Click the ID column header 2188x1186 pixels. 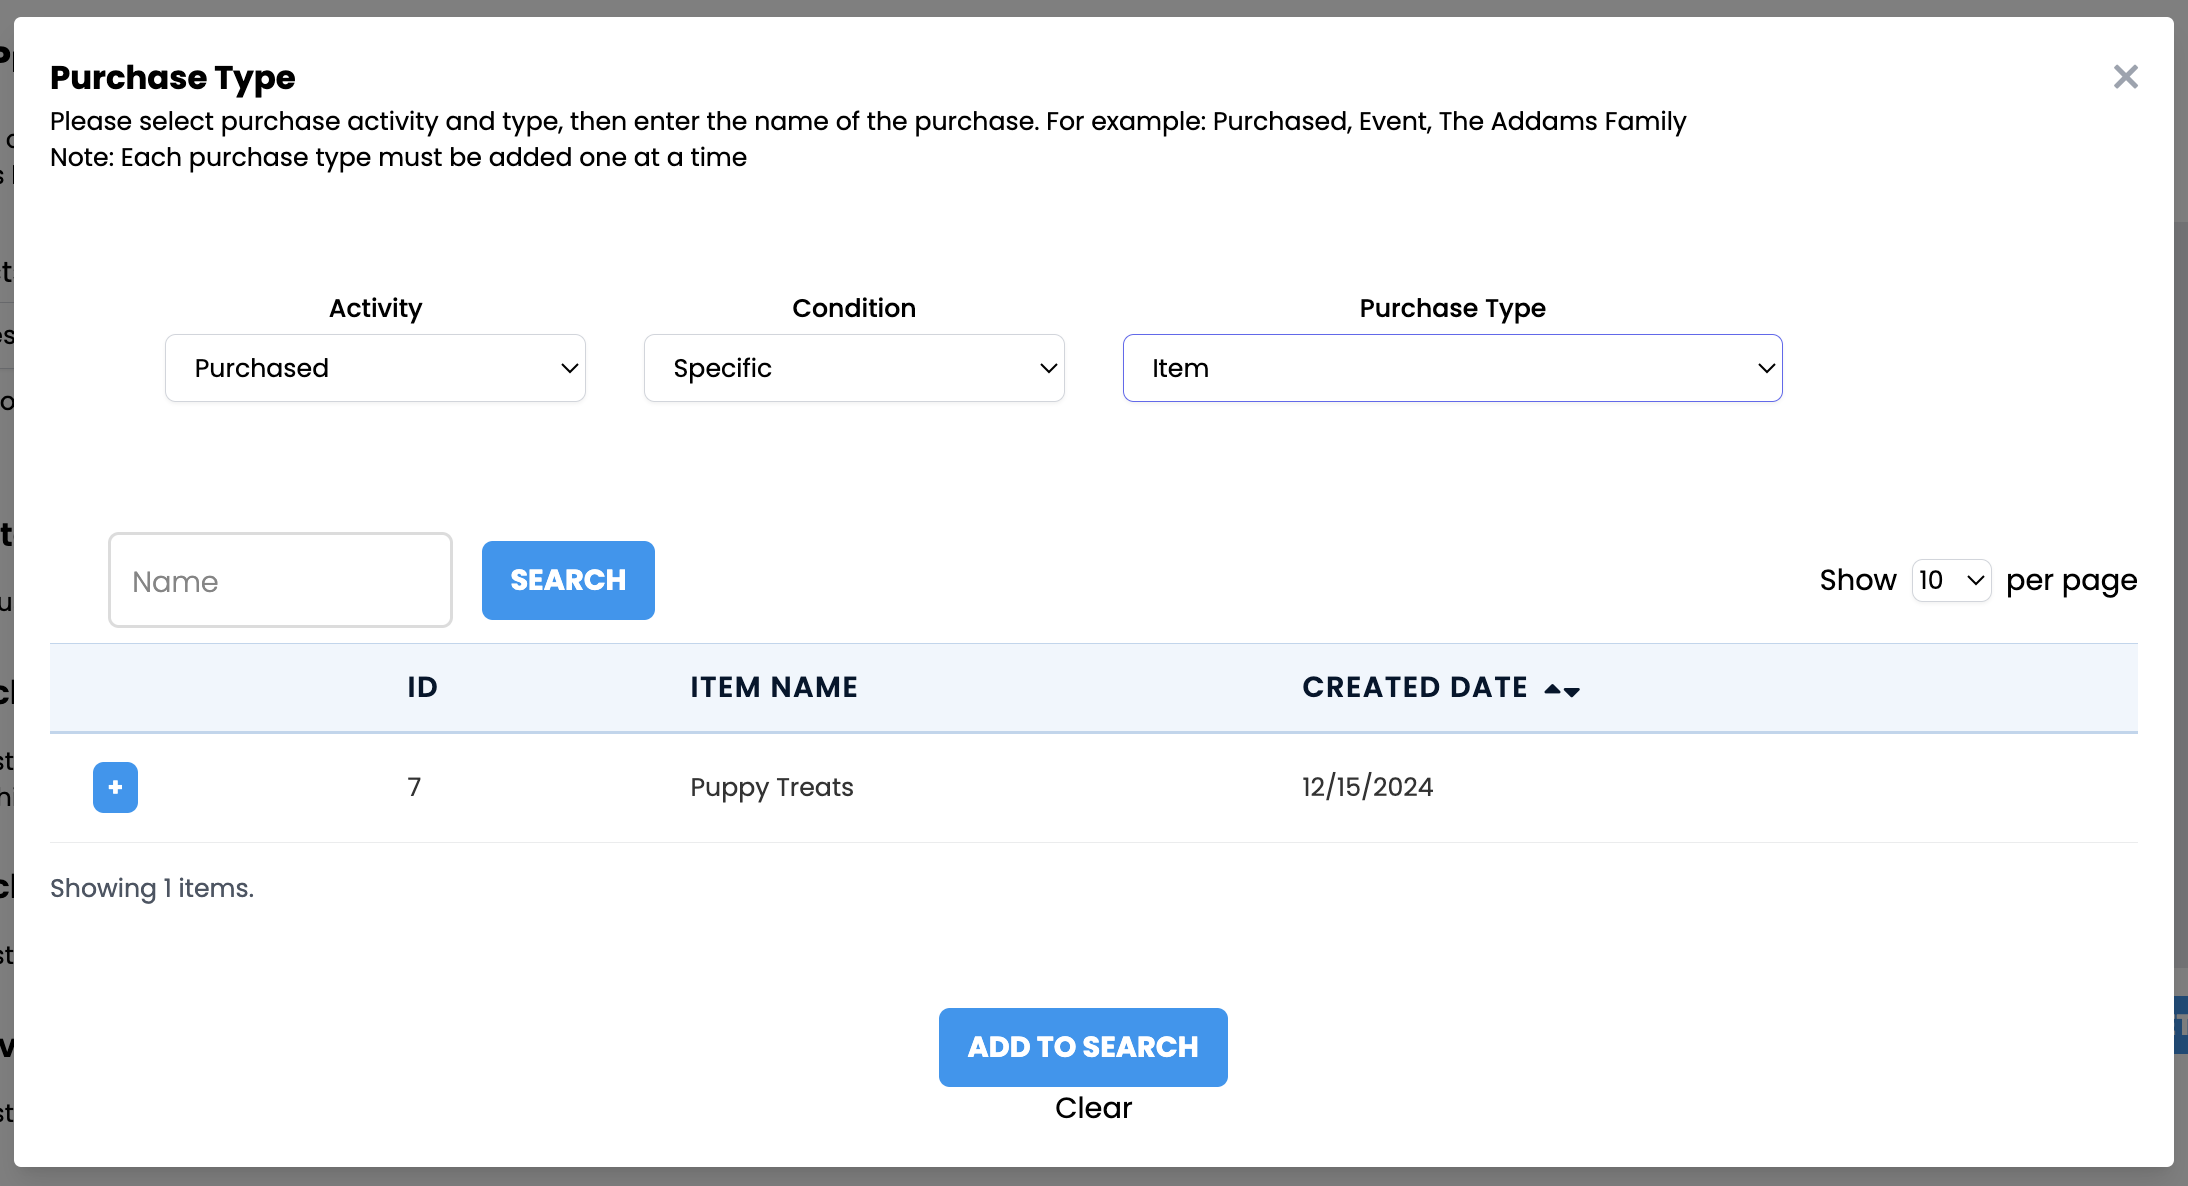[422, 687]
